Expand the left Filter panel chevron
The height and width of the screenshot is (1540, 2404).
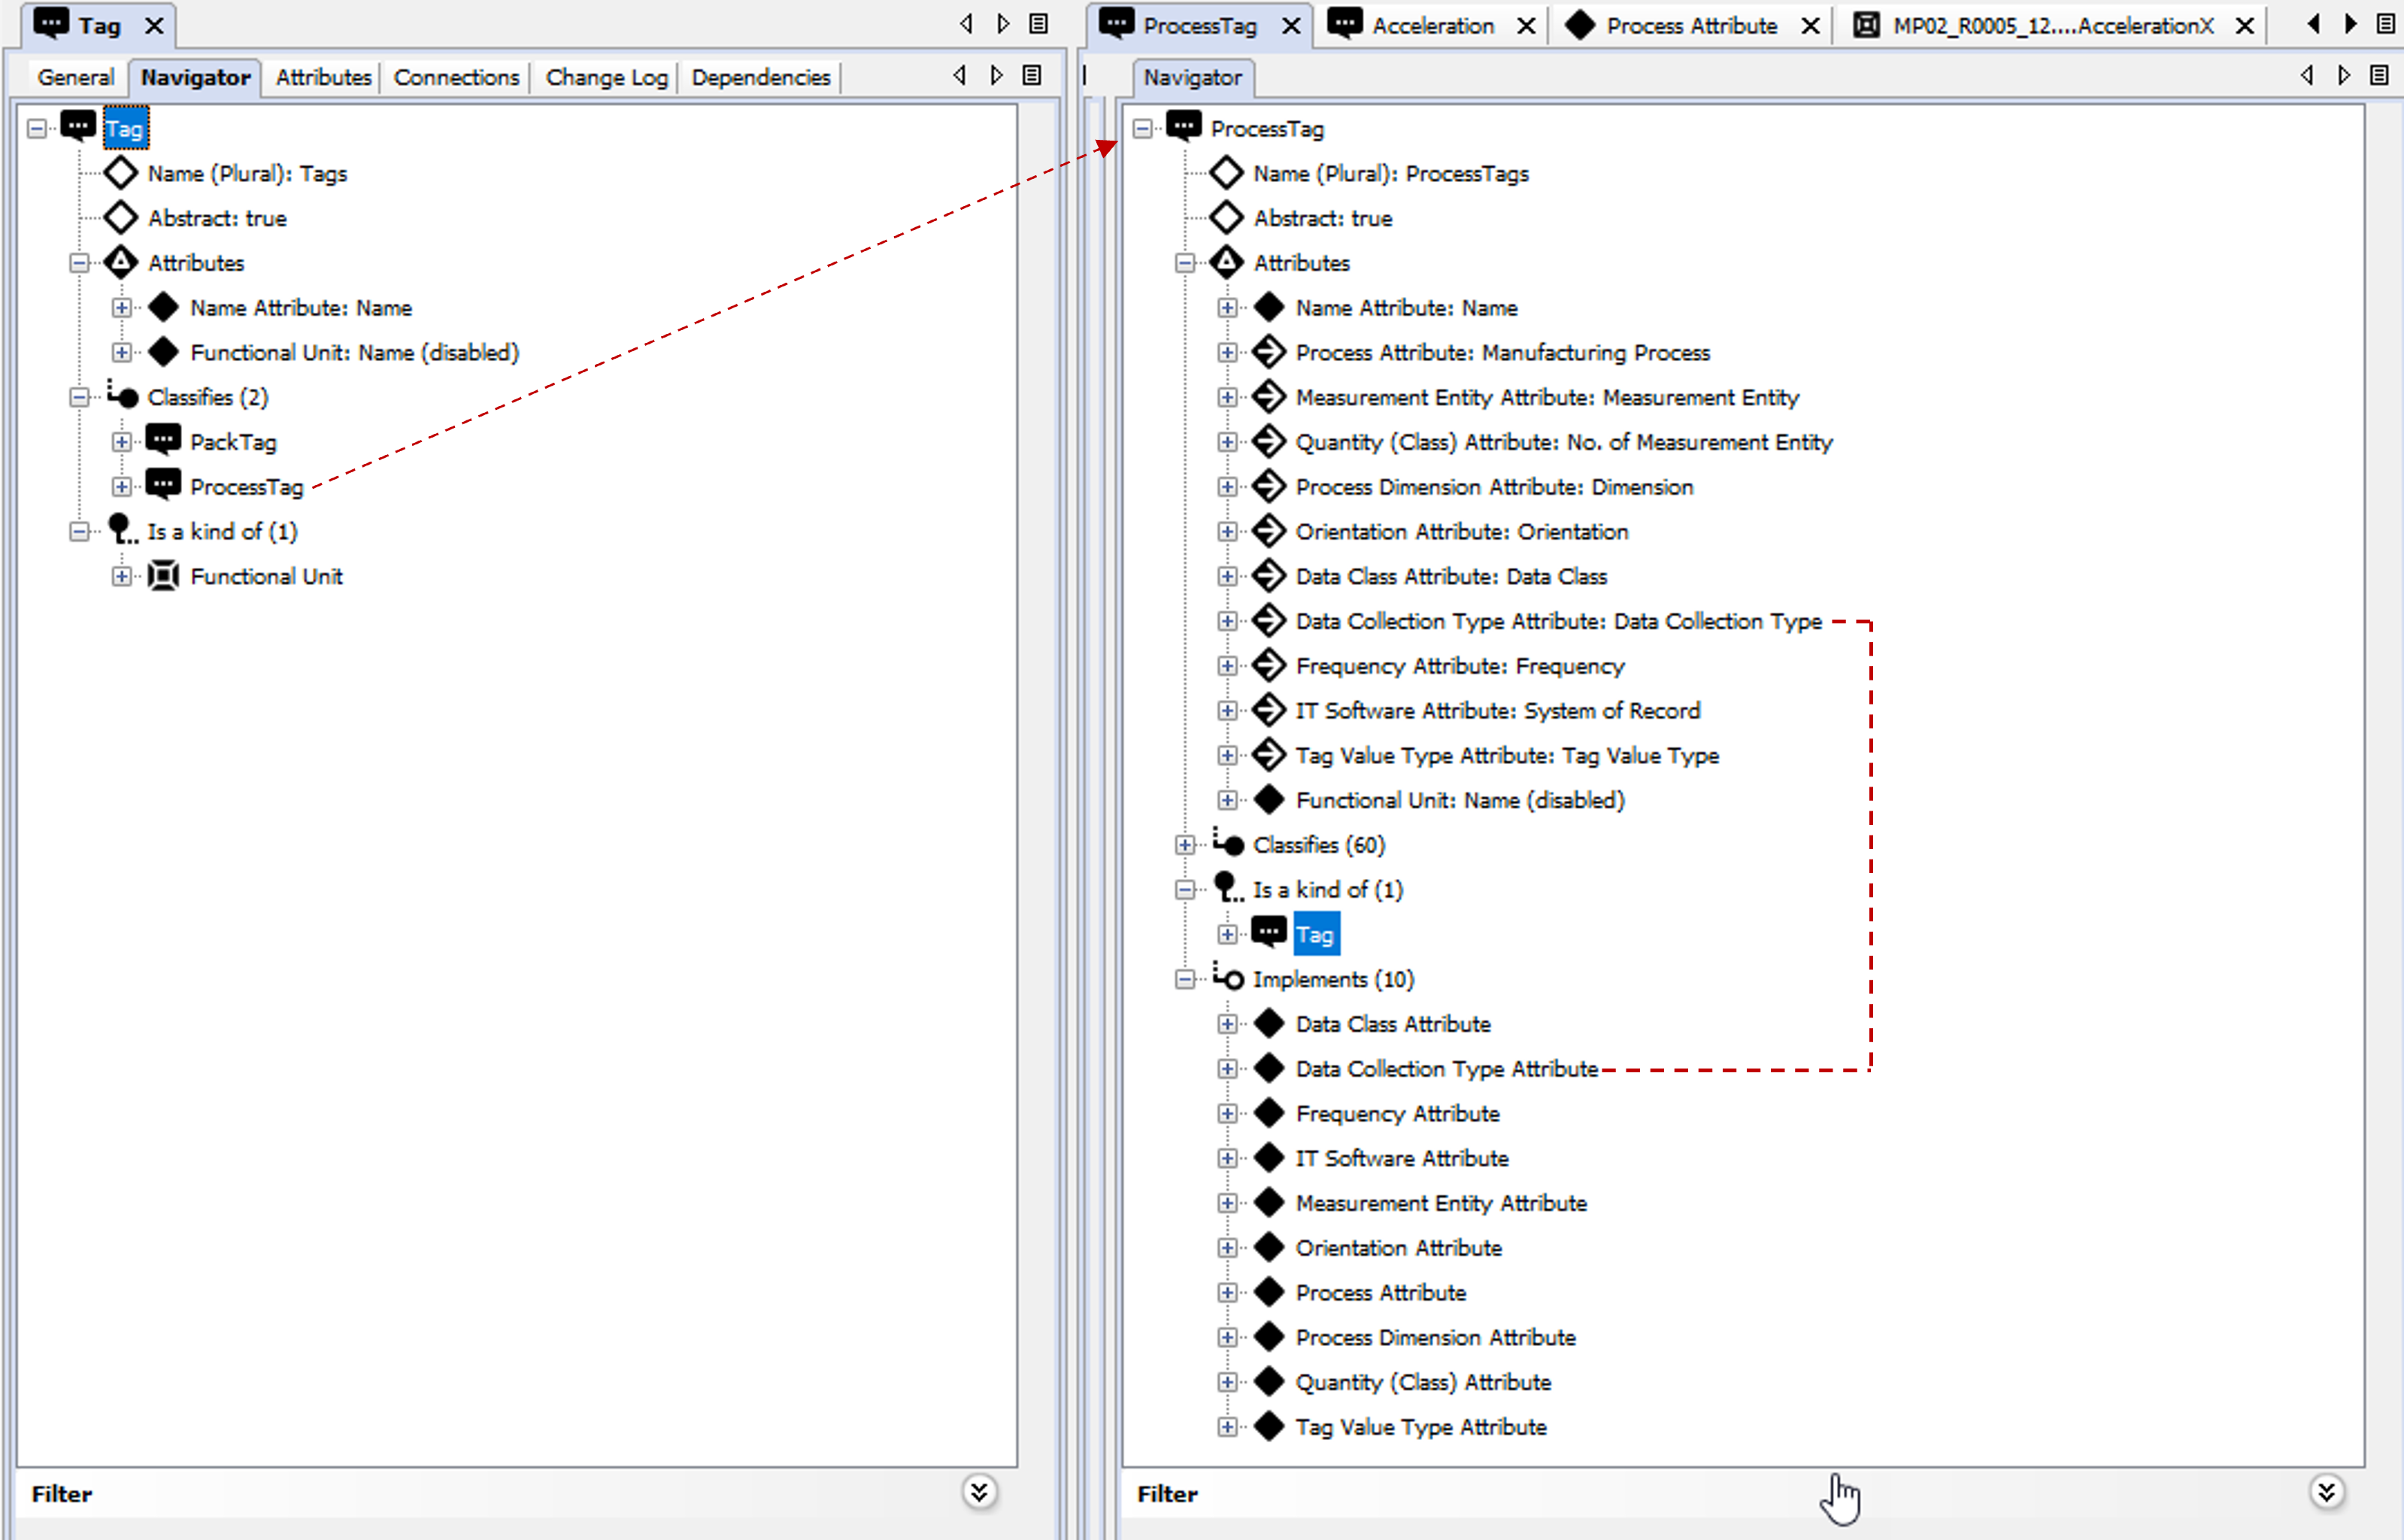tap(979, 1492)
